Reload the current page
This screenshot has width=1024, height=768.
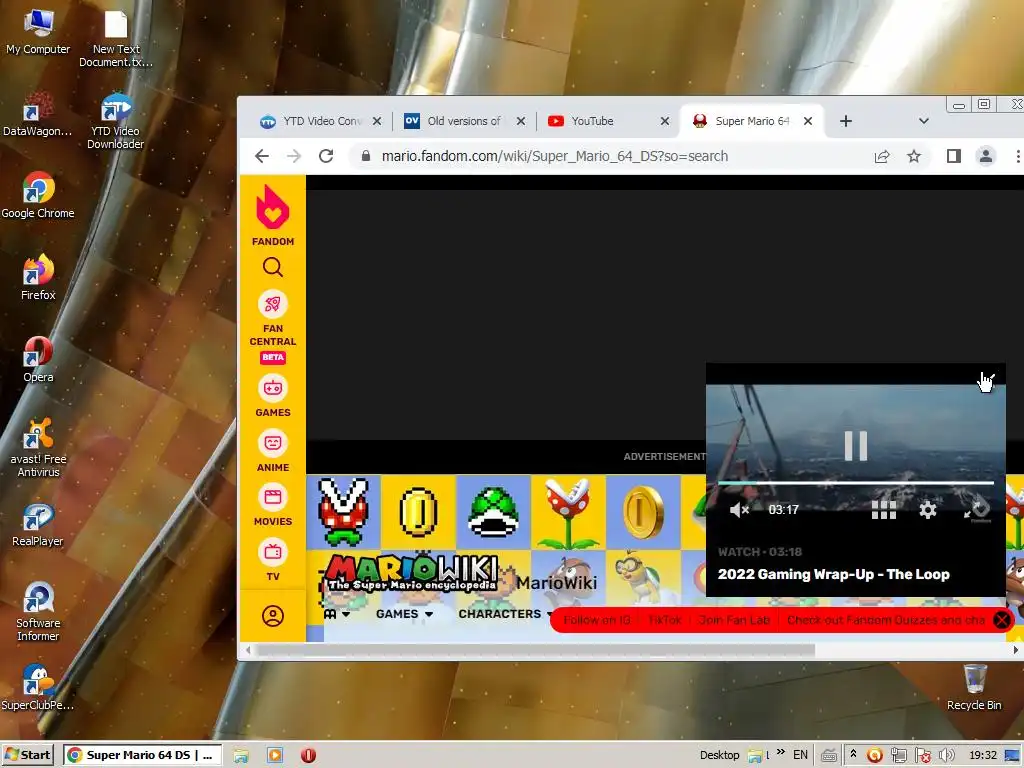click(326, 156)
